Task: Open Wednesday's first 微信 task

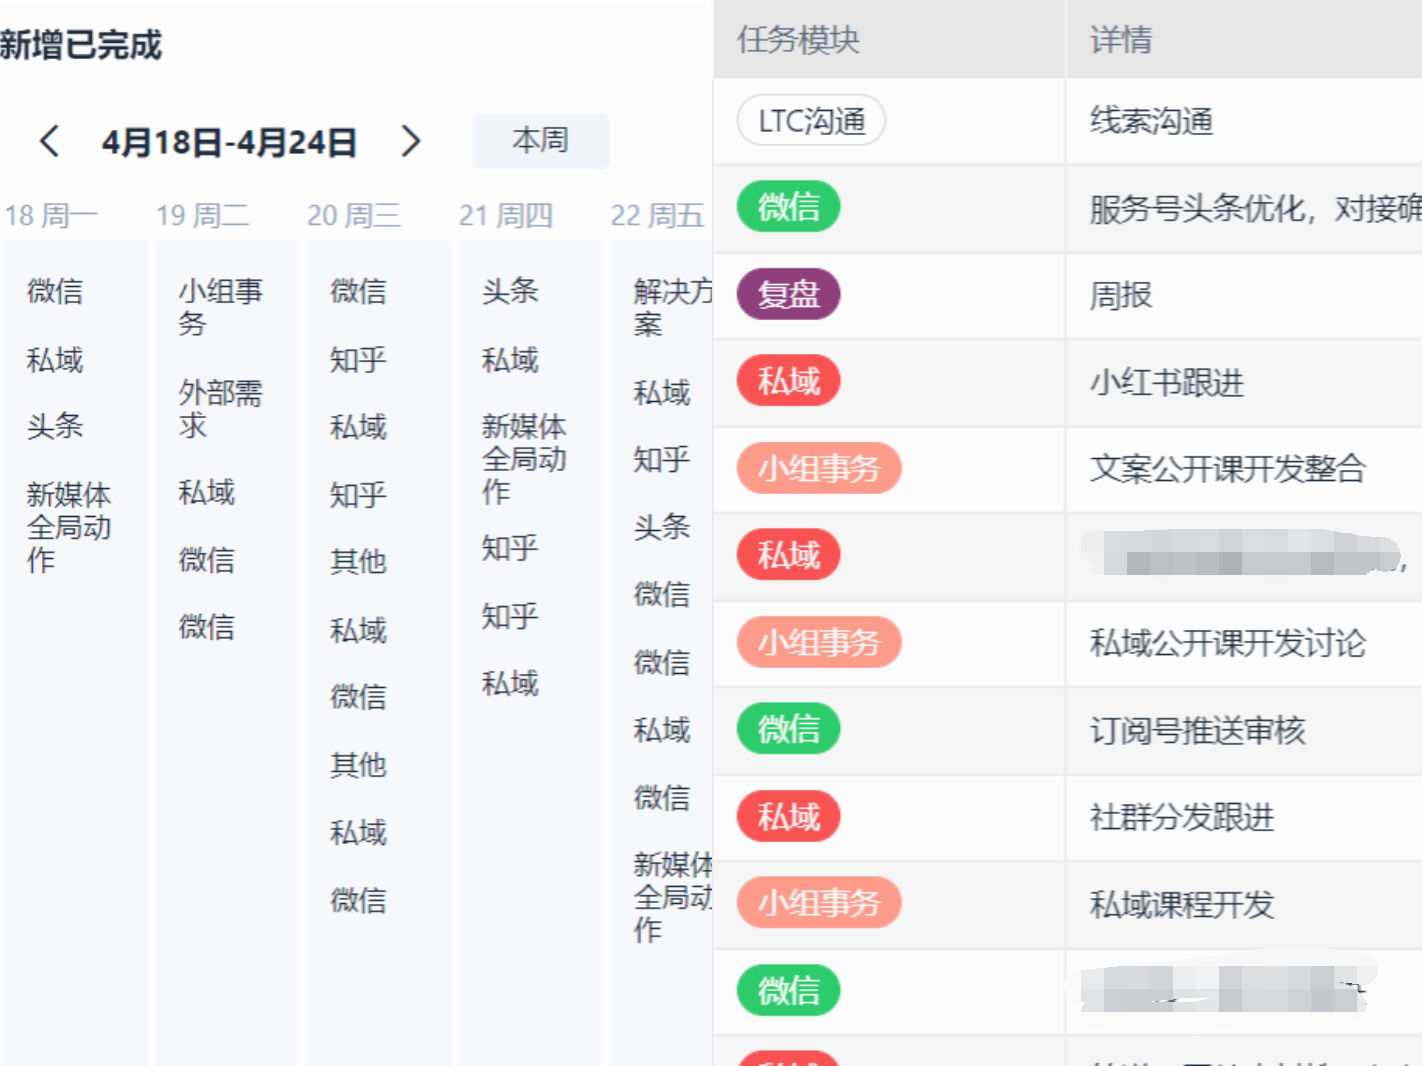Action: [358, 291]
